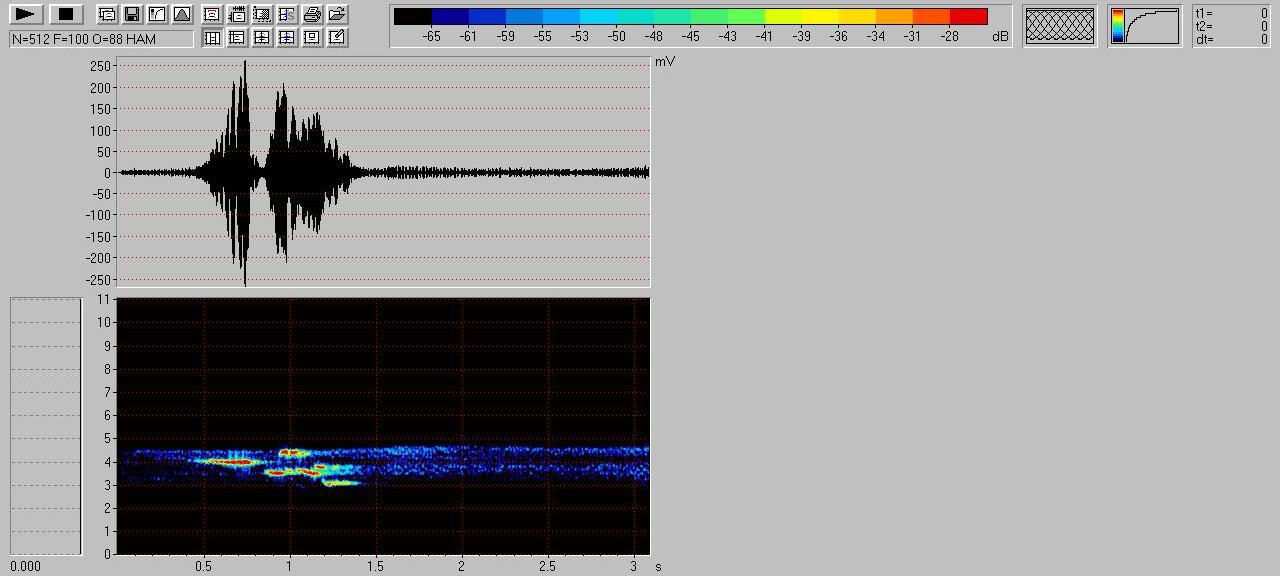Screen dimensions: 1280x576
Task: Click the color gradient curve button
Action: (x=1144, y=26)
